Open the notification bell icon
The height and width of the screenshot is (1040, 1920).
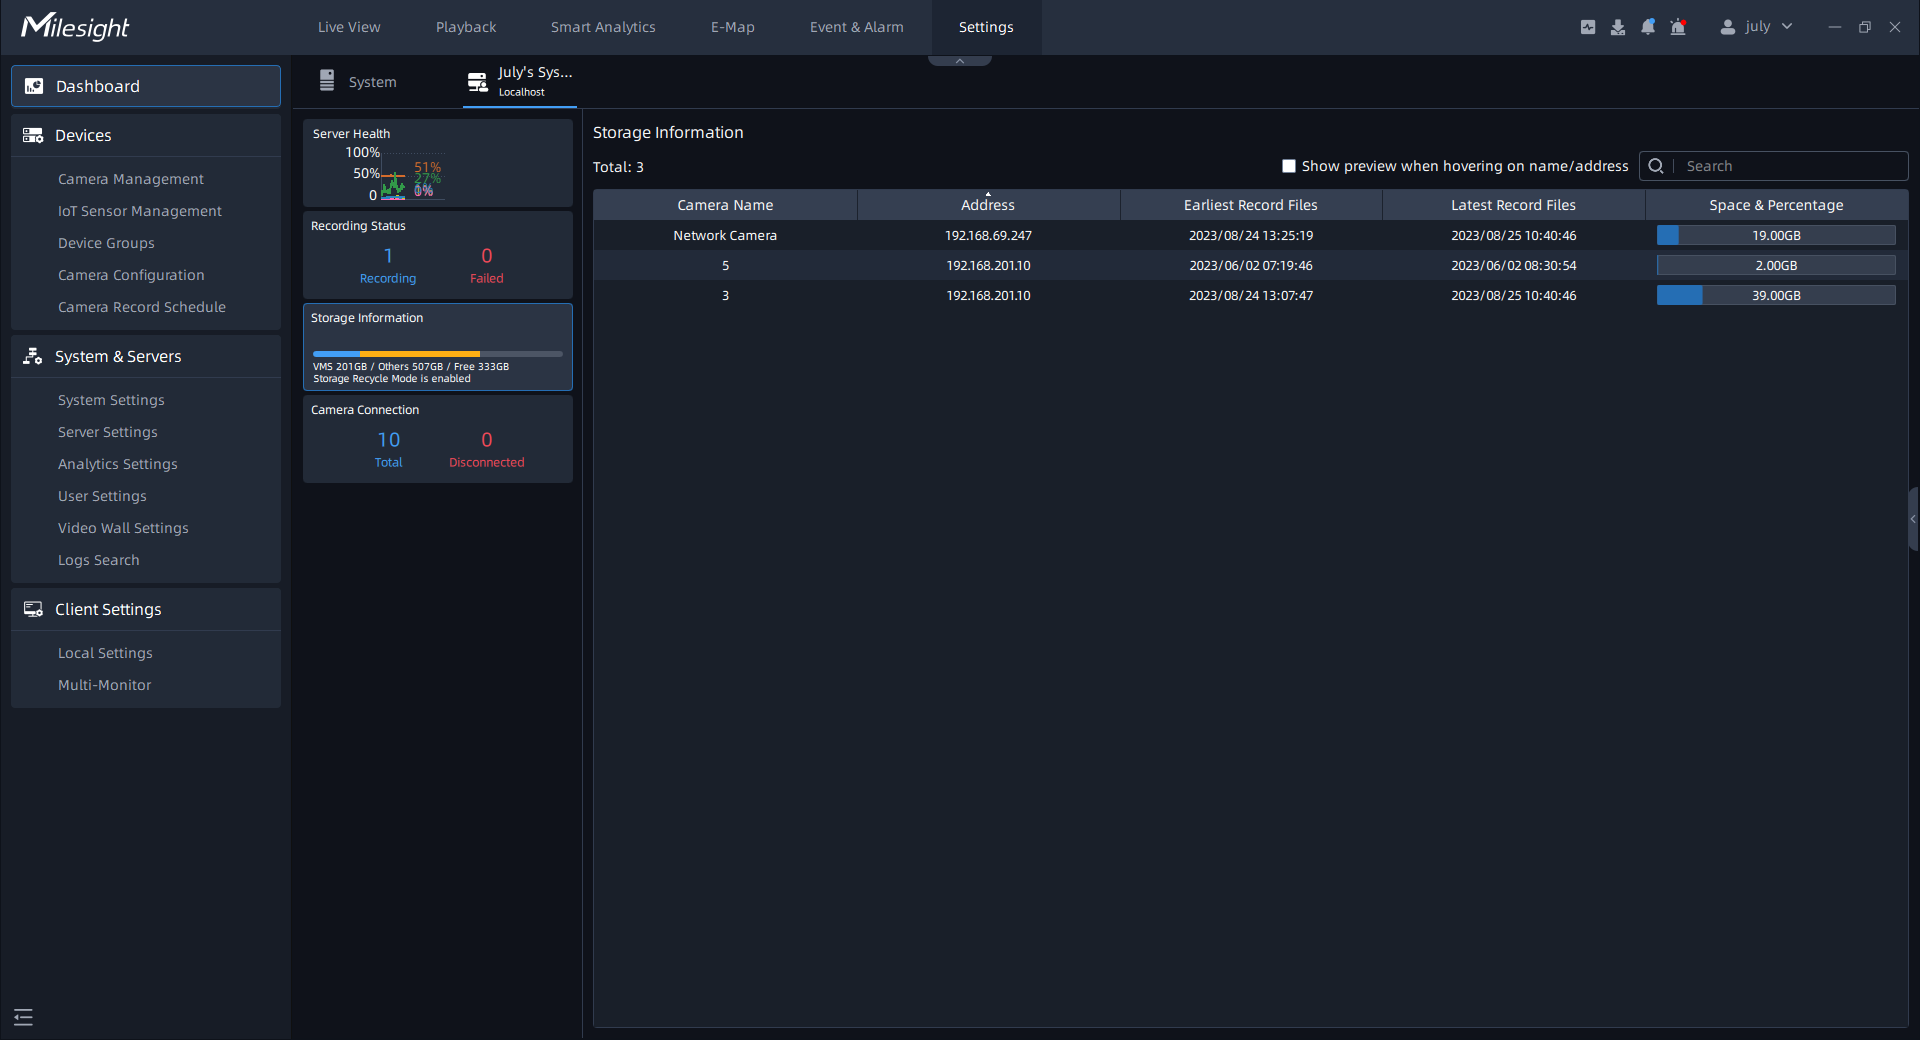tap(1648, 27)
